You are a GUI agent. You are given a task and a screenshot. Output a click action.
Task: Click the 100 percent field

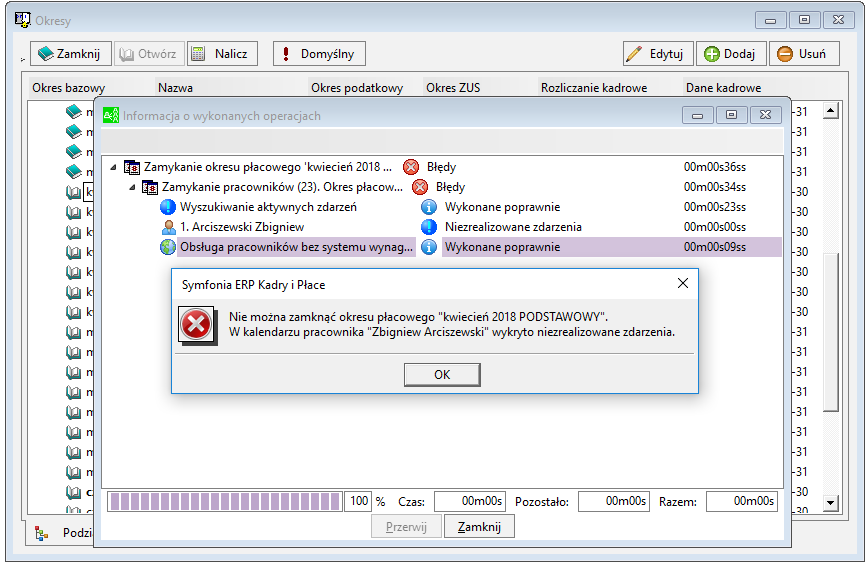[x=358, y=502]
